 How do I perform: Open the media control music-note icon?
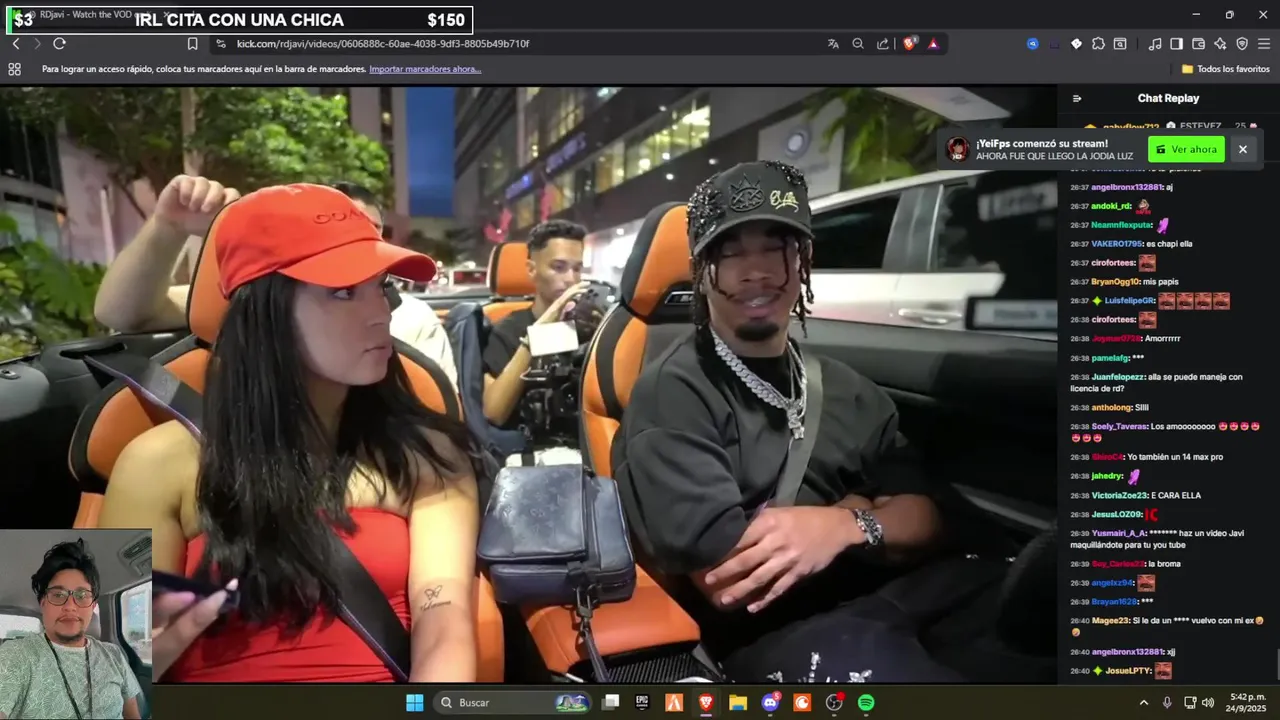pos(1155,44)
